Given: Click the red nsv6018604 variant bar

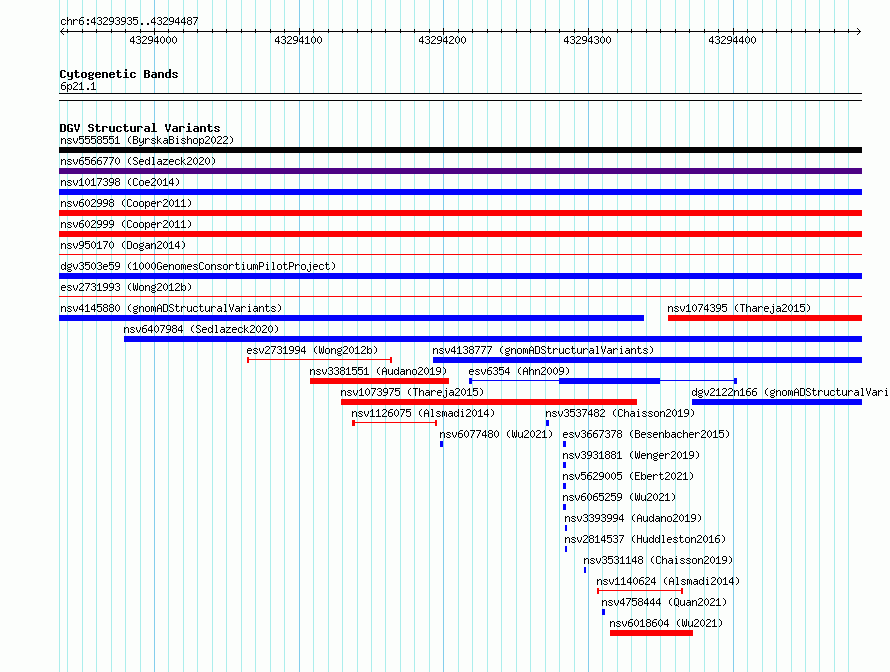Looking at the screenshot, I should tap(652, 633).
